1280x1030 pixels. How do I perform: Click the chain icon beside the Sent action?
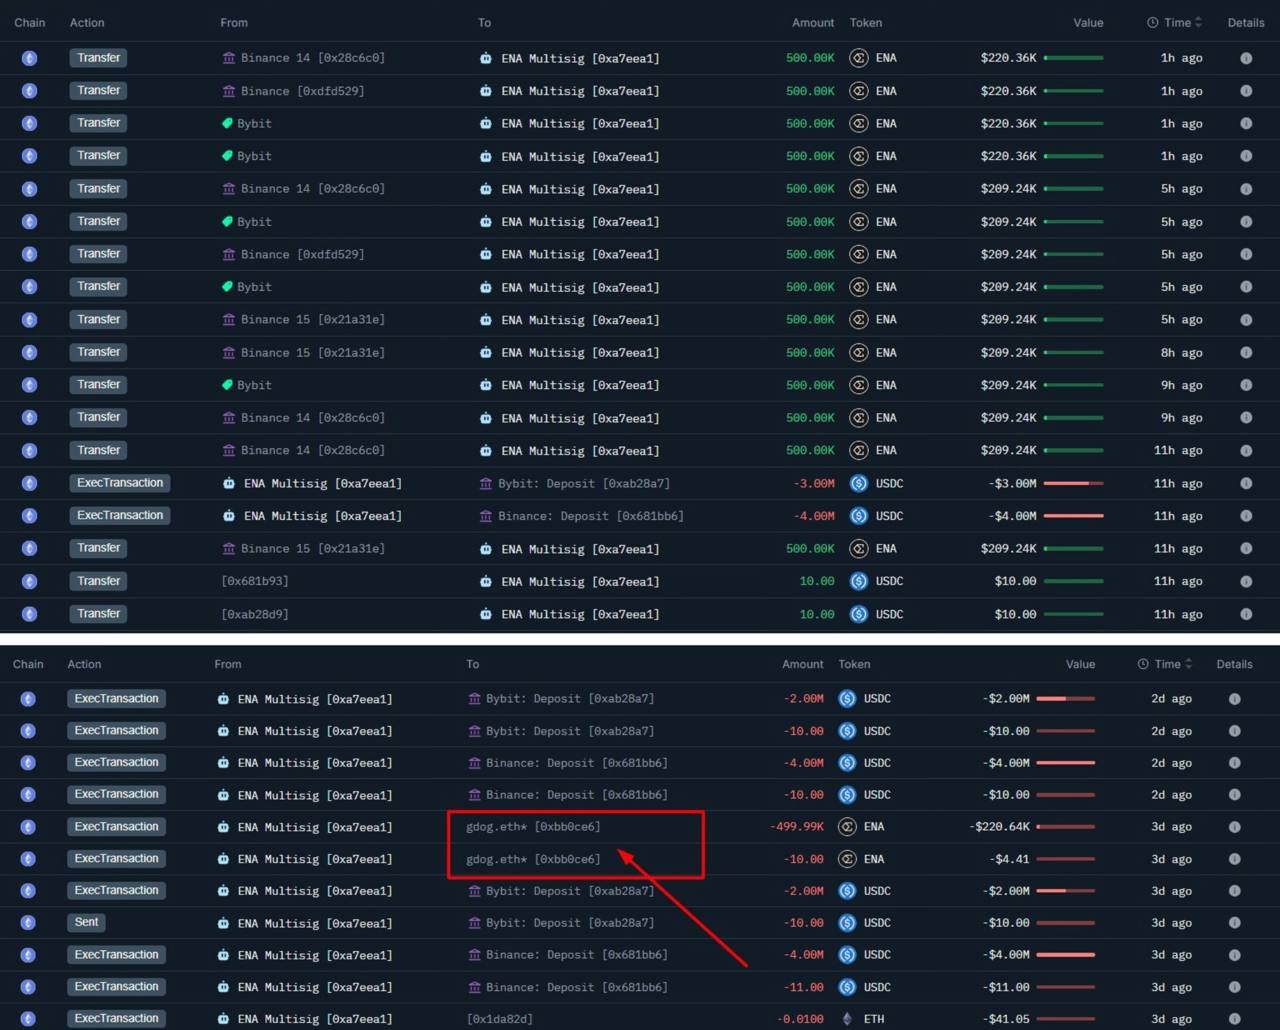(28, 923)
